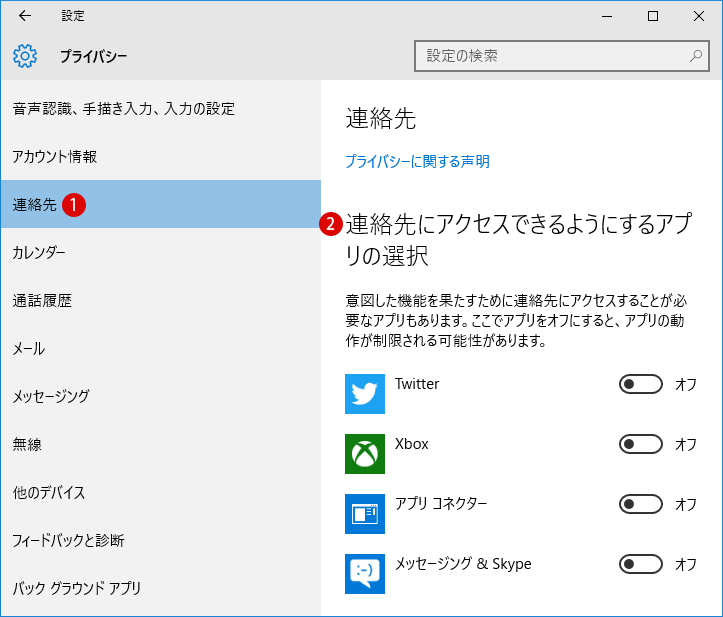Select 連絡先 in the sidebar
The width and height of the screenshot is (723, 617).
coord(160,204)
